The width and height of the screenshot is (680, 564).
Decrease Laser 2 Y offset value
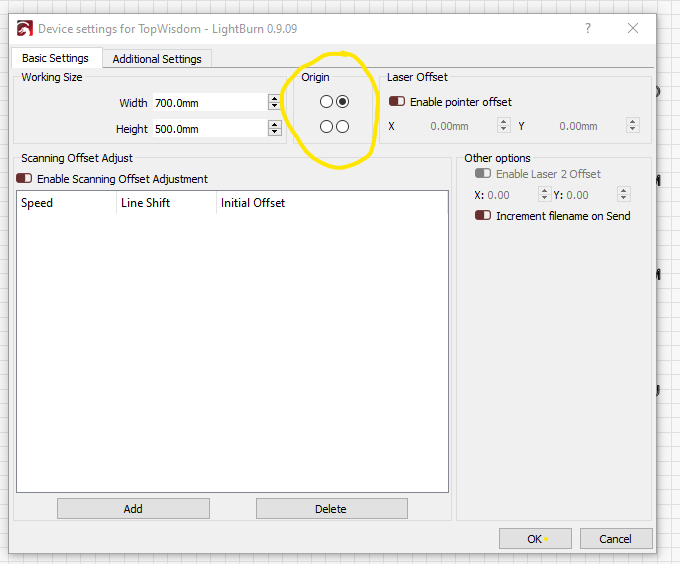tap(624, 199)
